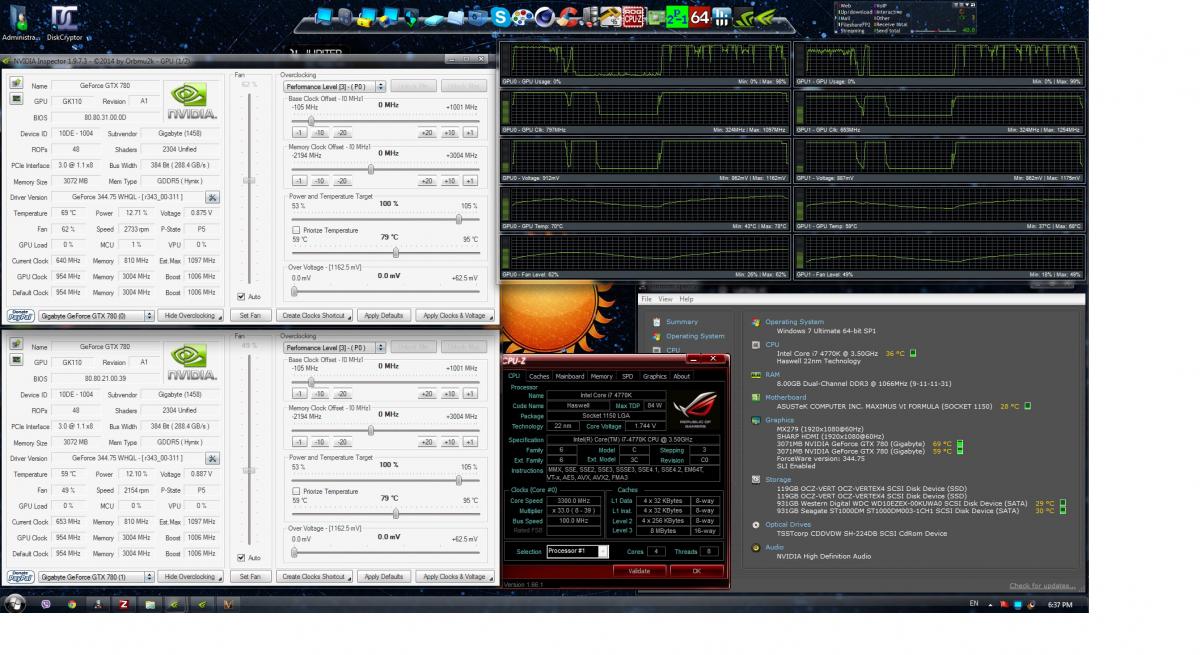Screen dimensions: 1200x655
Task: Click fan speed slider handle in top Inspector
Action: tap(249, 181)
